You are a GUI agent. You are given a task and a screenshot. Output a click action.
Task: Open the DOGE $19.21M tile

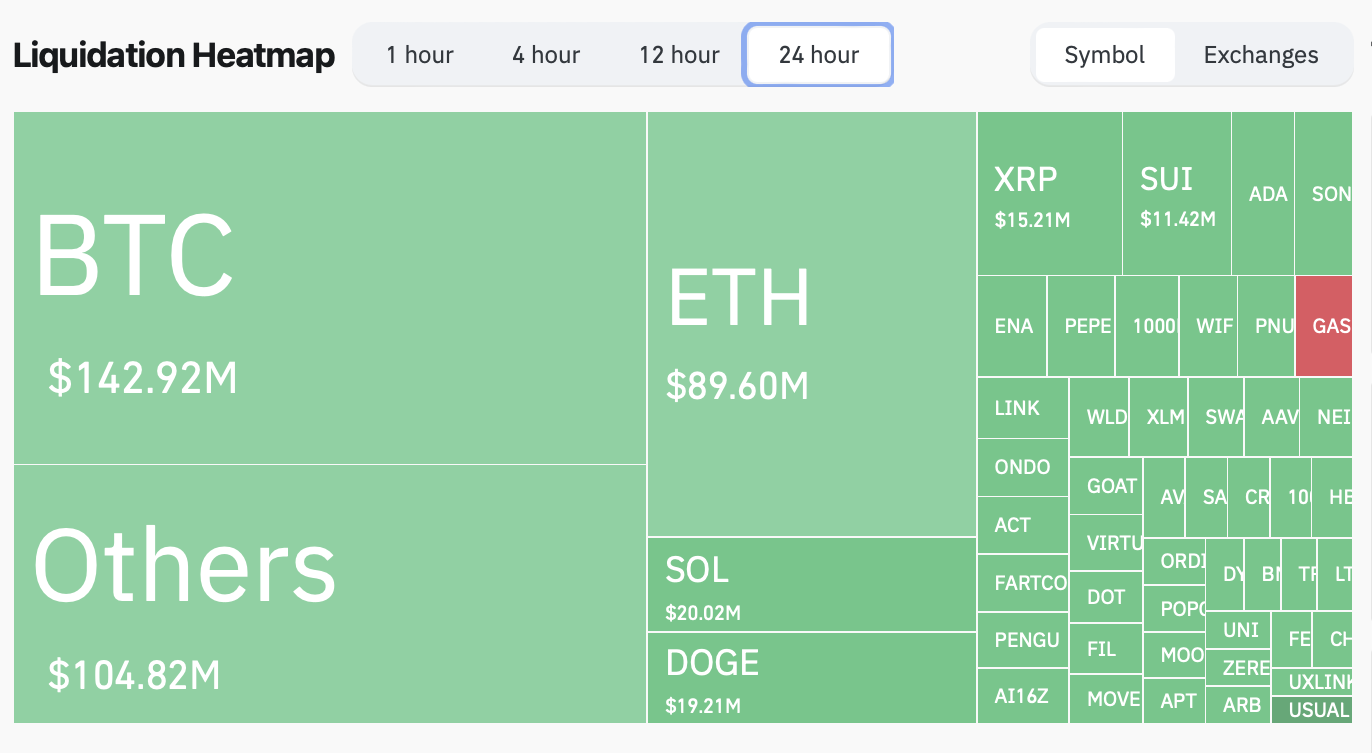pyautogui.click(x=811, y=677)
